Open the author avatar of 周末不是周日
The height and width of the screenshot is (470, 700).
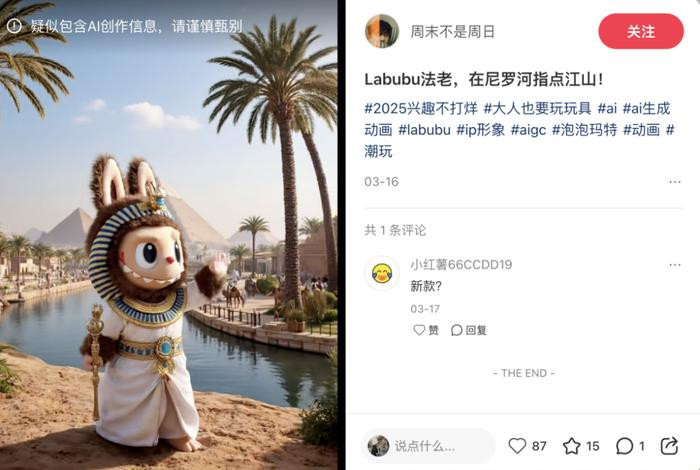[382, 31]
